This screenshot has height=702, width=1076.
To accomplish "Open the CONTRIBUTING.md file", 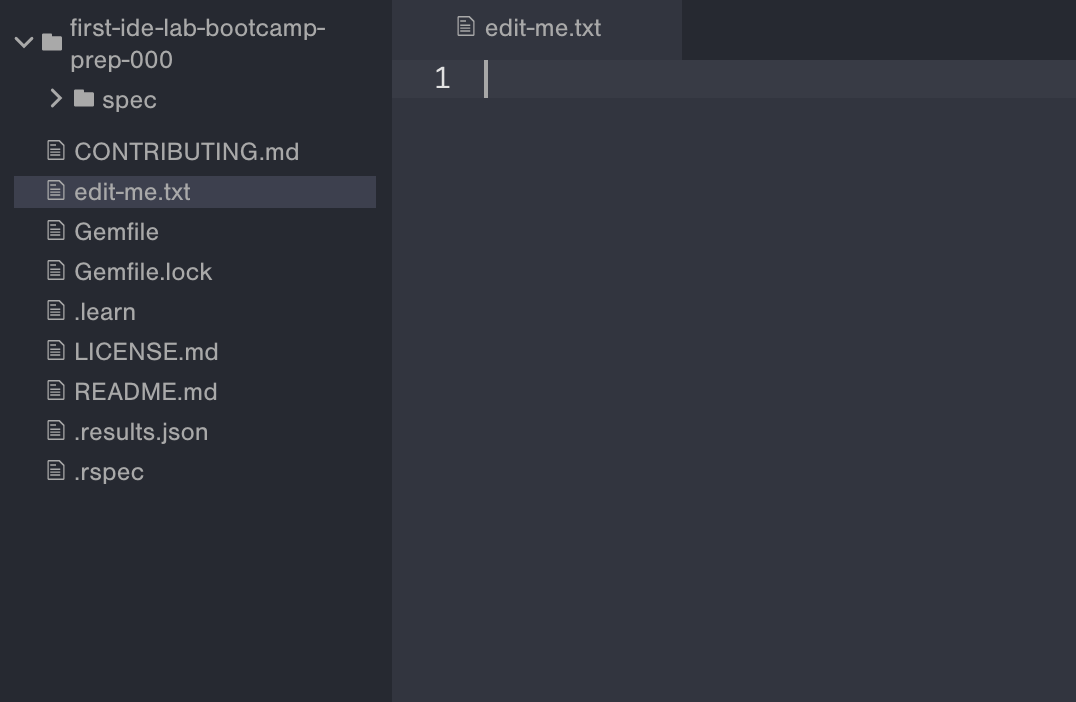I will coord(186,151).
